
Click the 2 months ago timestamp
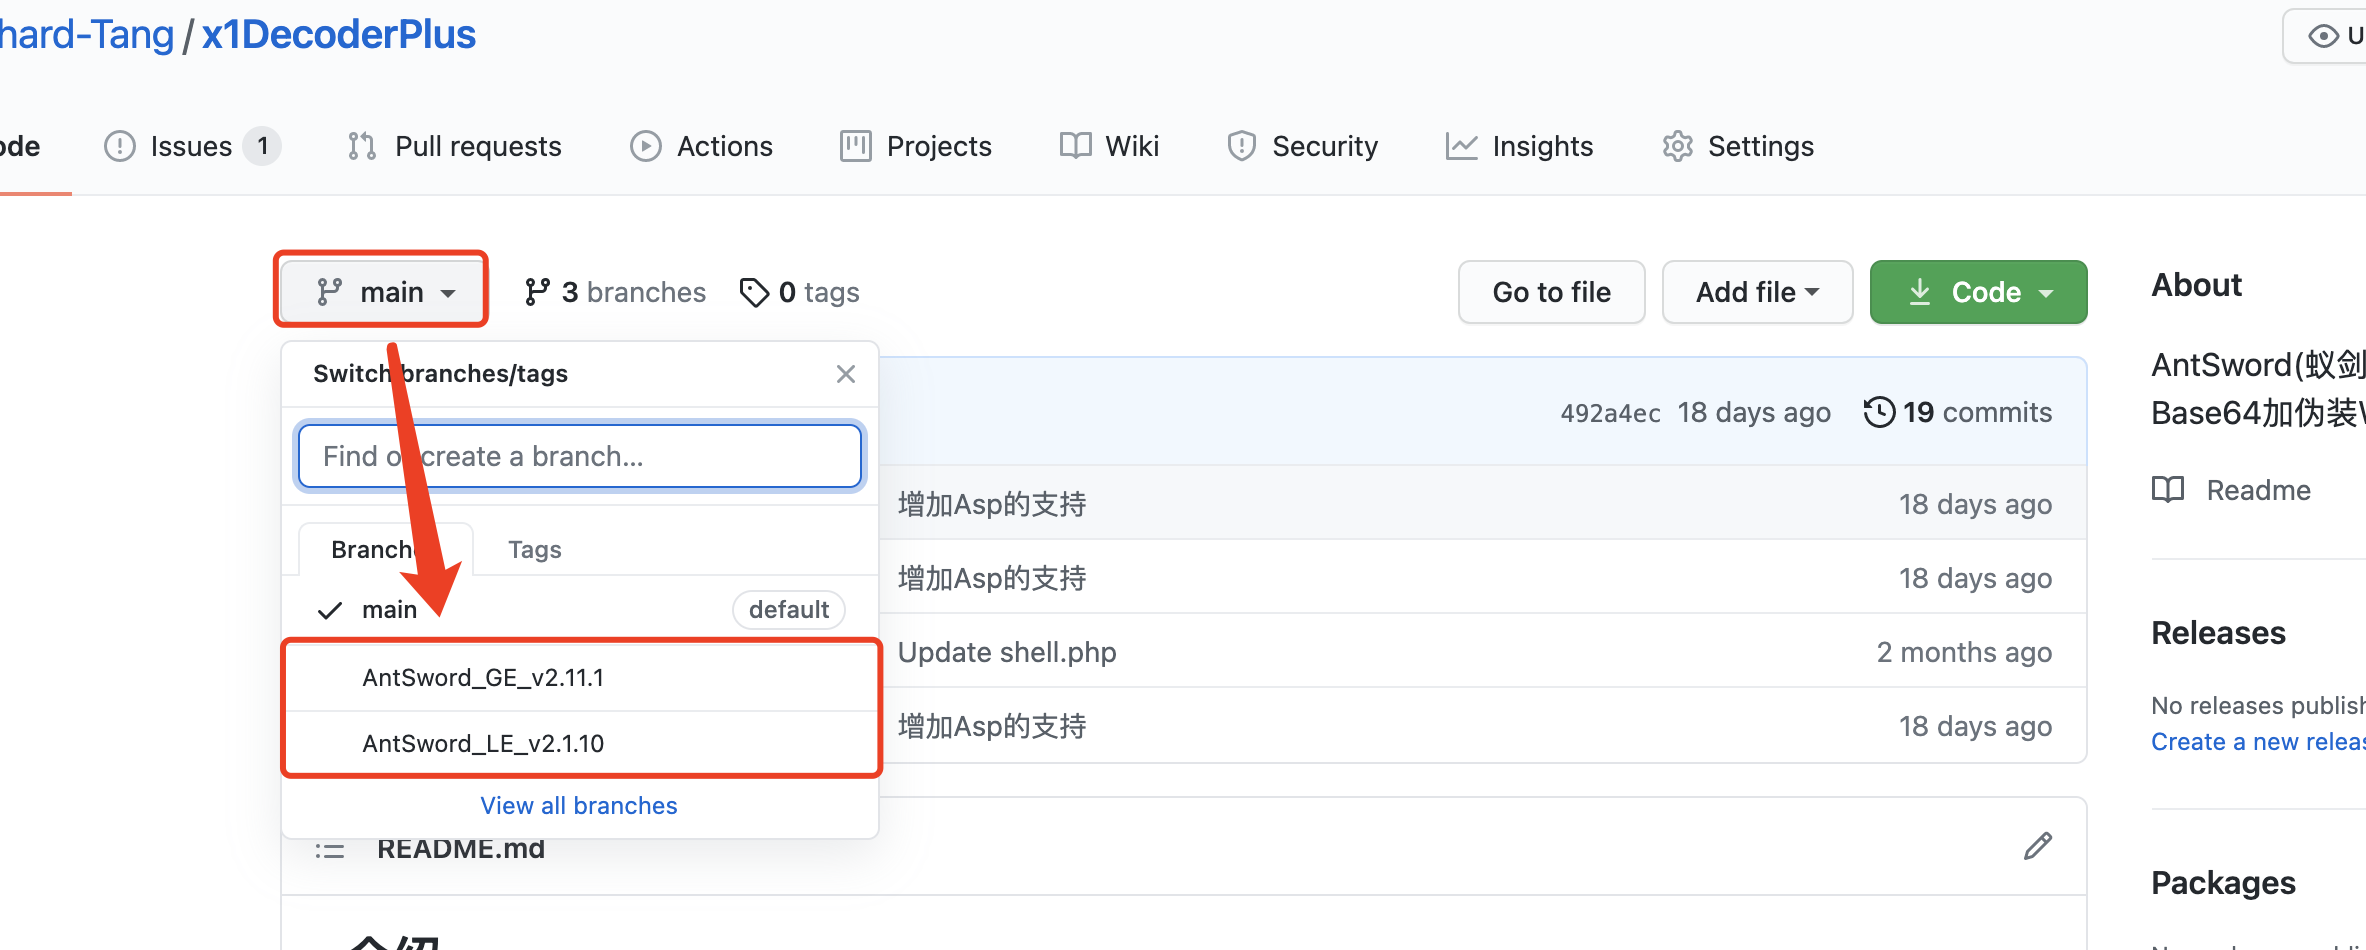point(1964,652)
